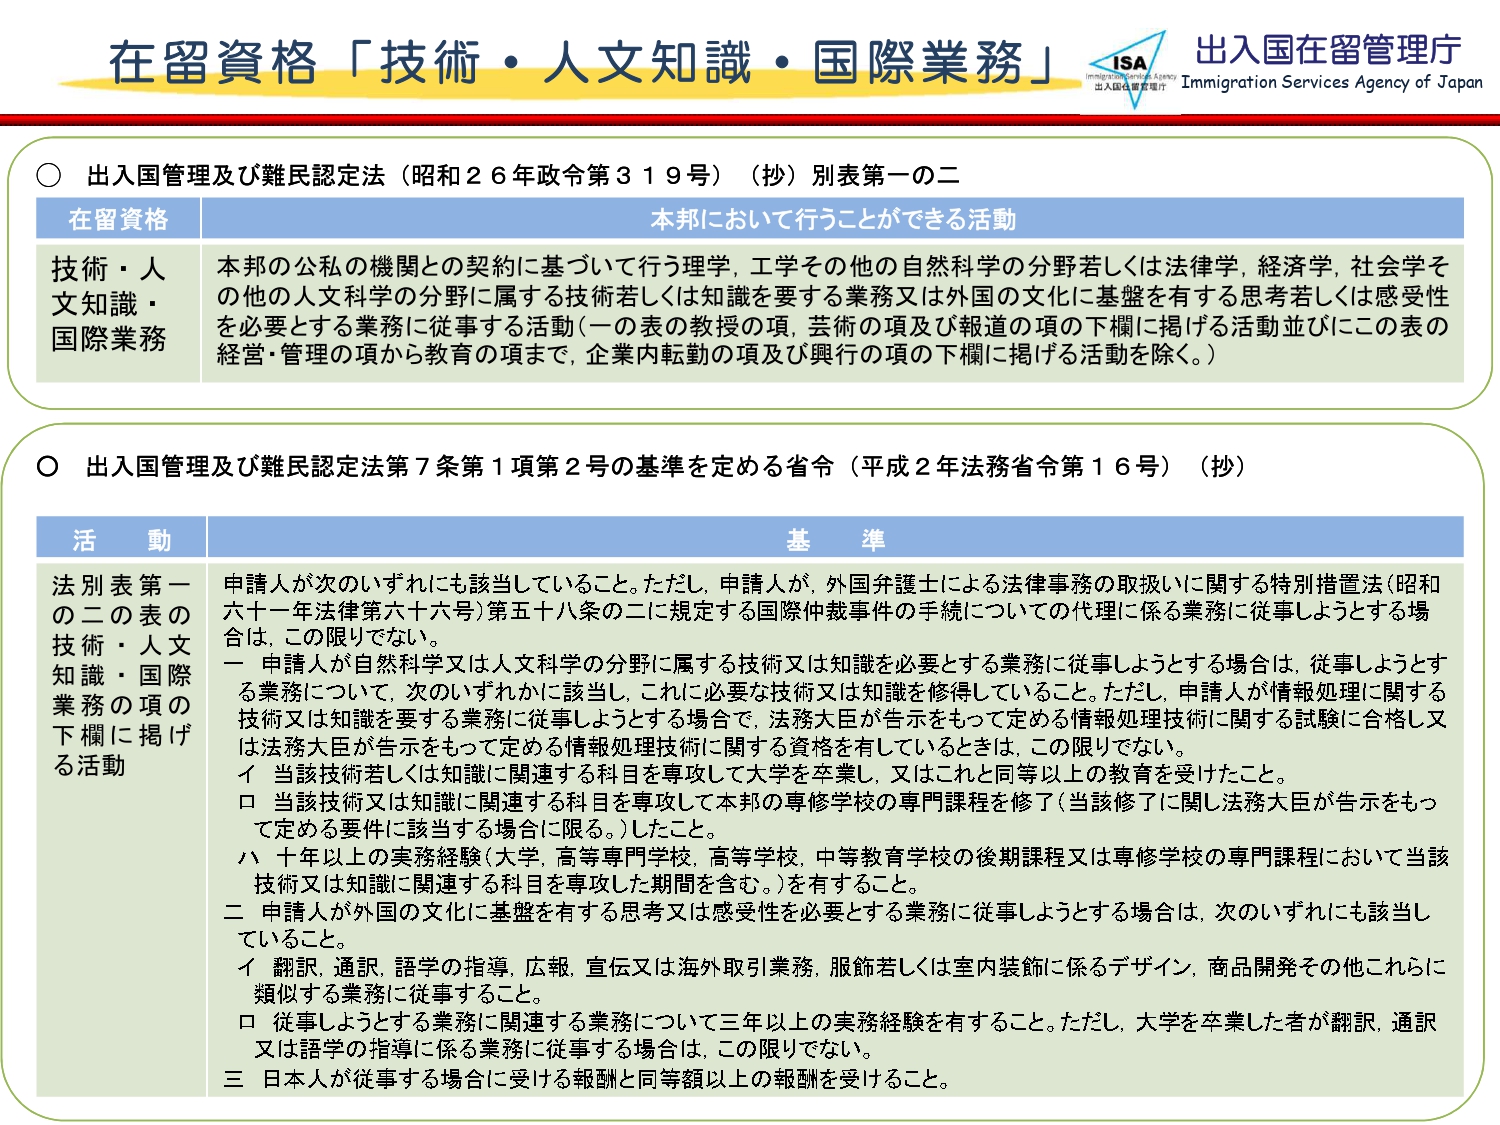This screenshot has height=1125, width=1500.
Task: Click the line starting 本邦の公私の機関との契約
Action: point(833,267)
